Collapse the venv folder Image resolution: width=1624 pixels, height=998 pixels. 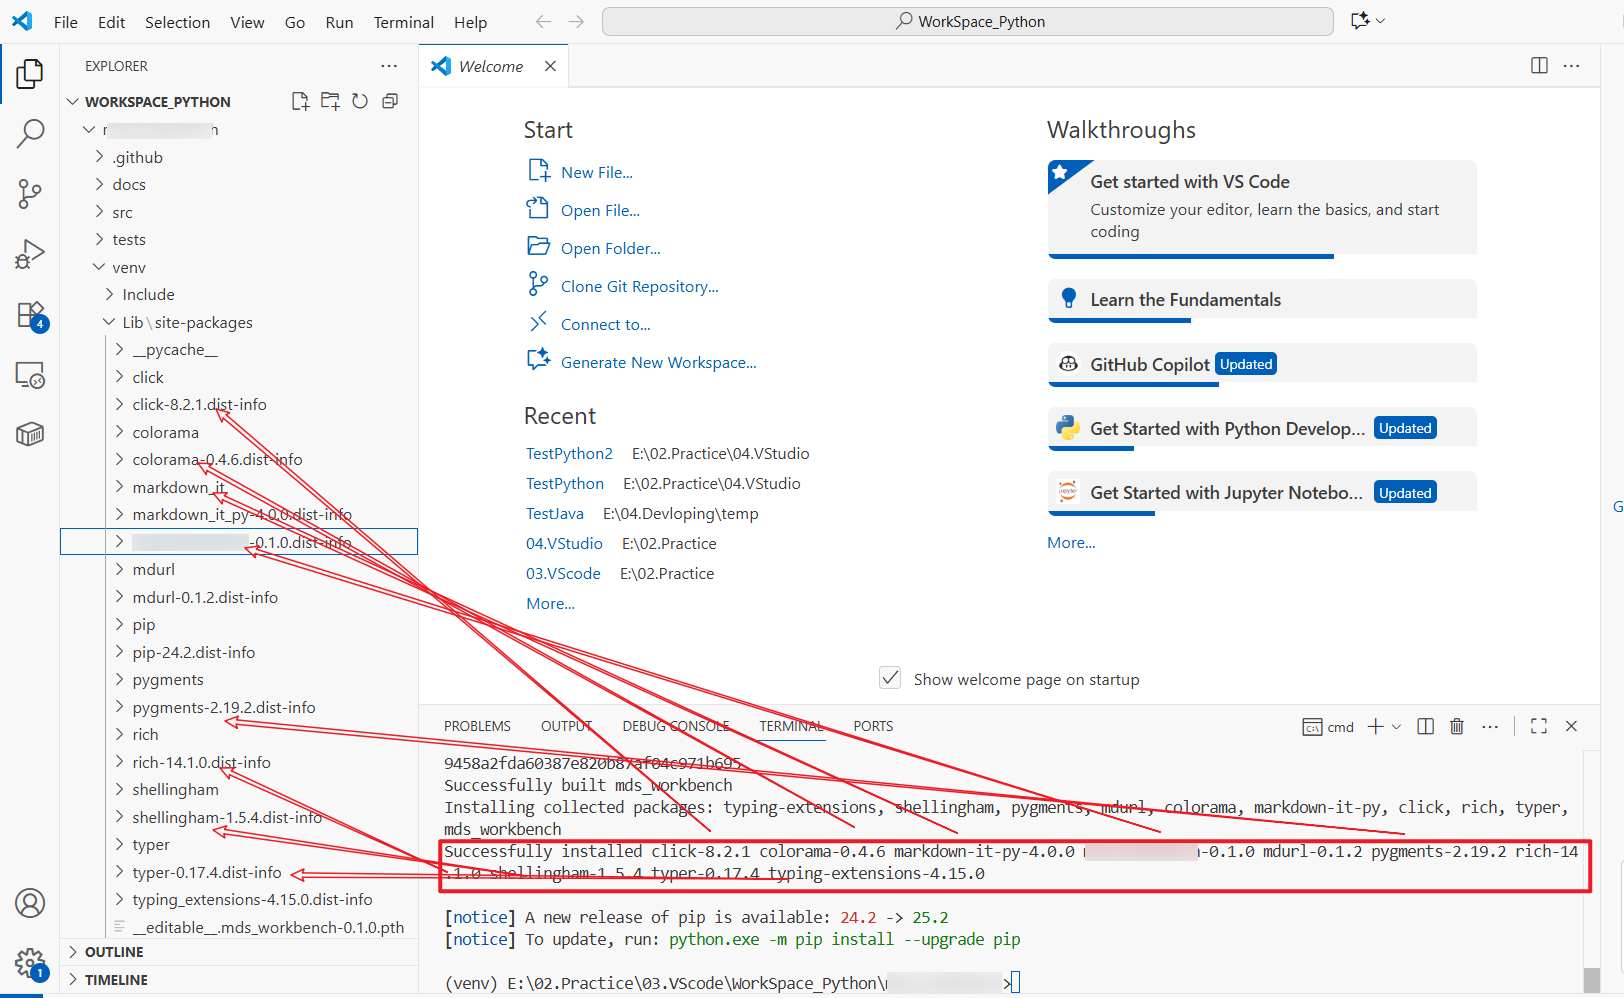(129, 268)
